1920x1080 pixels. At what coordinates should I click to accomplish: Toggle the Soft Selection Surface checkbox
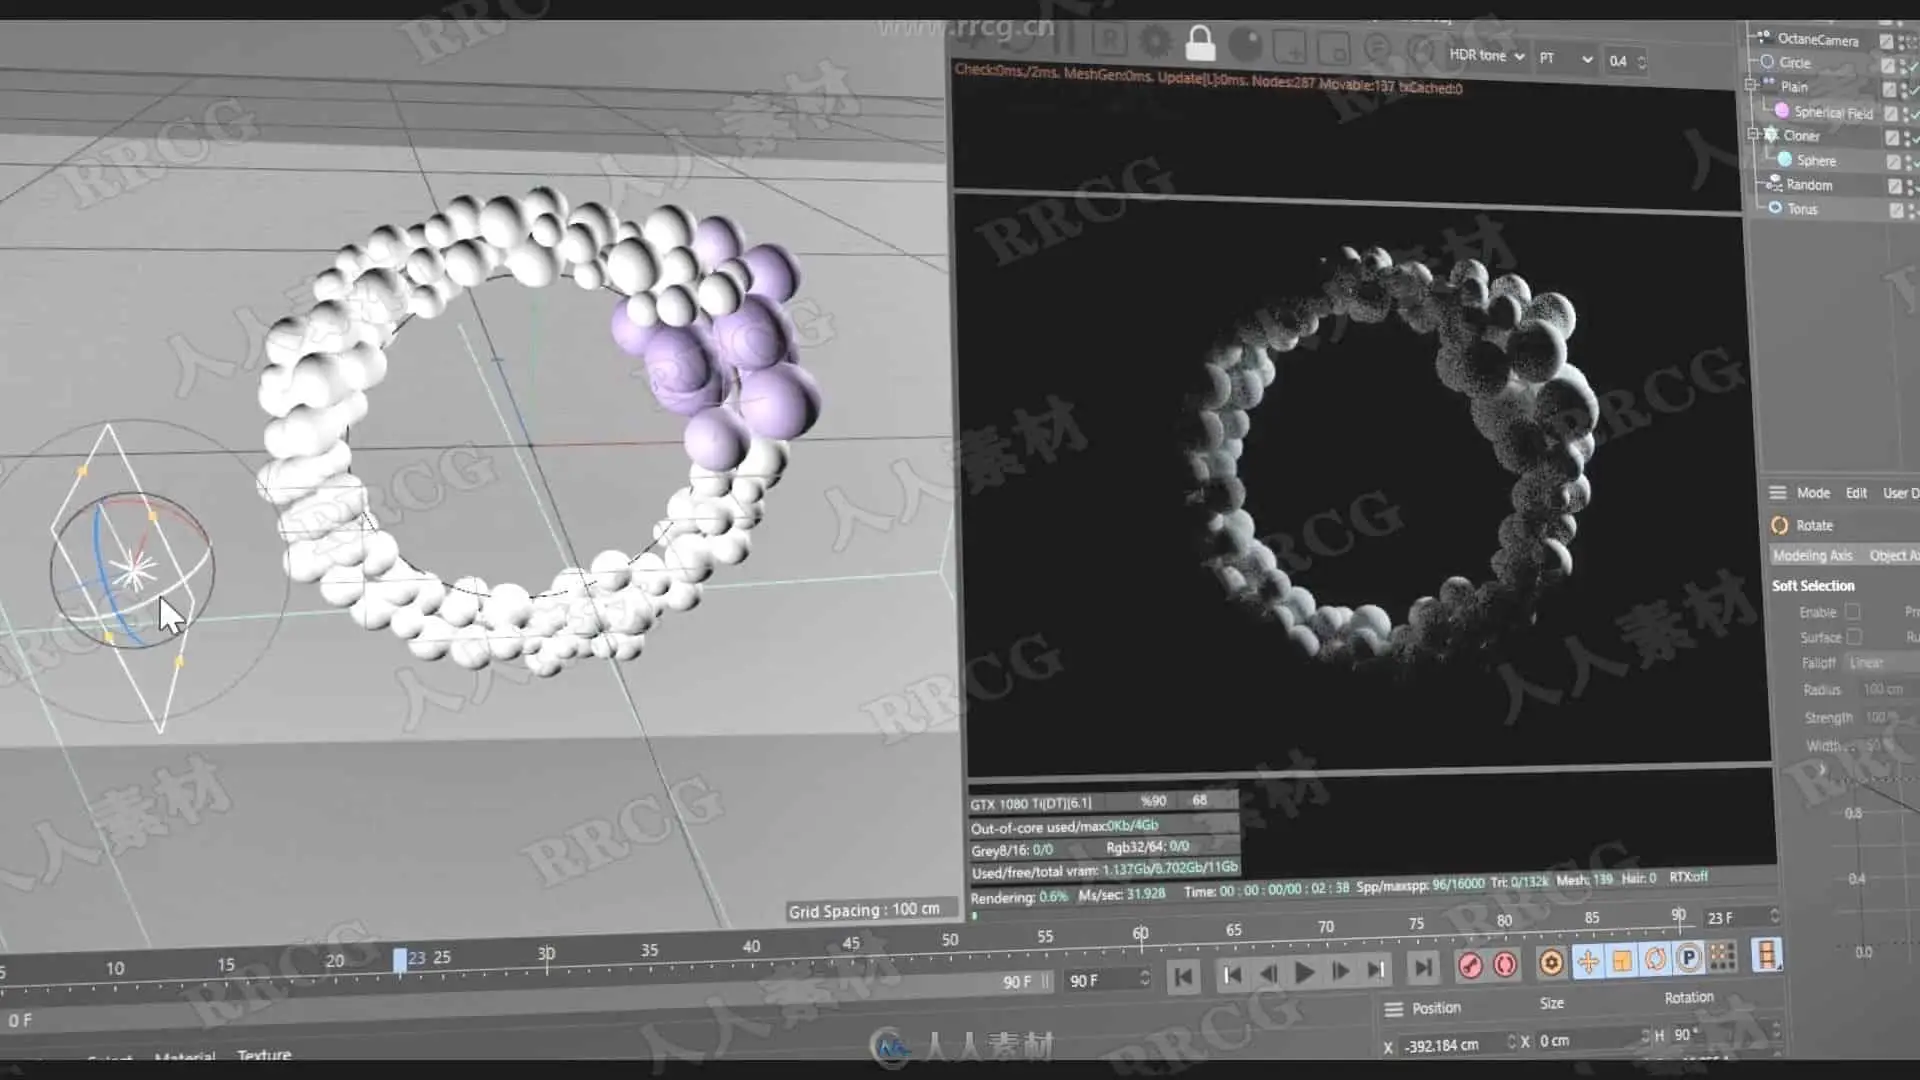tap(1854, 636)
